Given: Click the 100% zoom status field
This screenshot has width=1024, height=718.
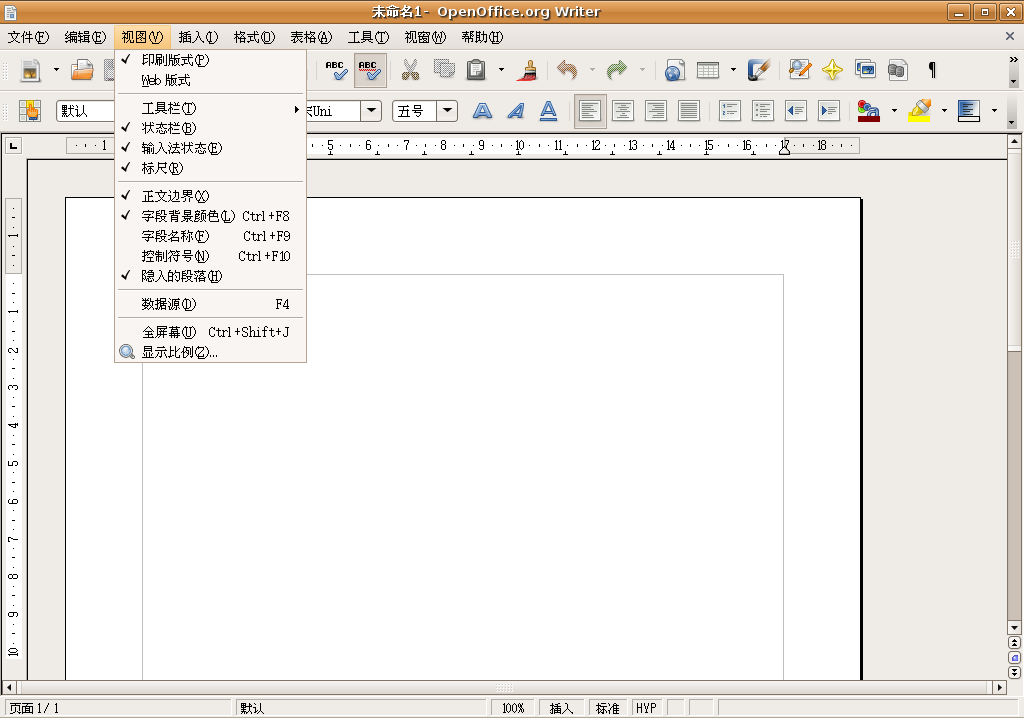Looking at the screenshot, I should click(x=513, y=708).
